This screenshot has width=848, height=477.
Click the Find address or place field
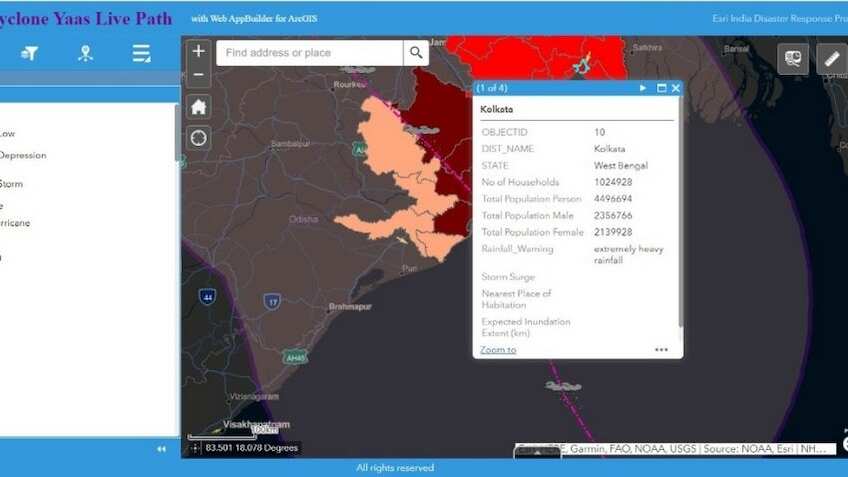coord(310,53)
